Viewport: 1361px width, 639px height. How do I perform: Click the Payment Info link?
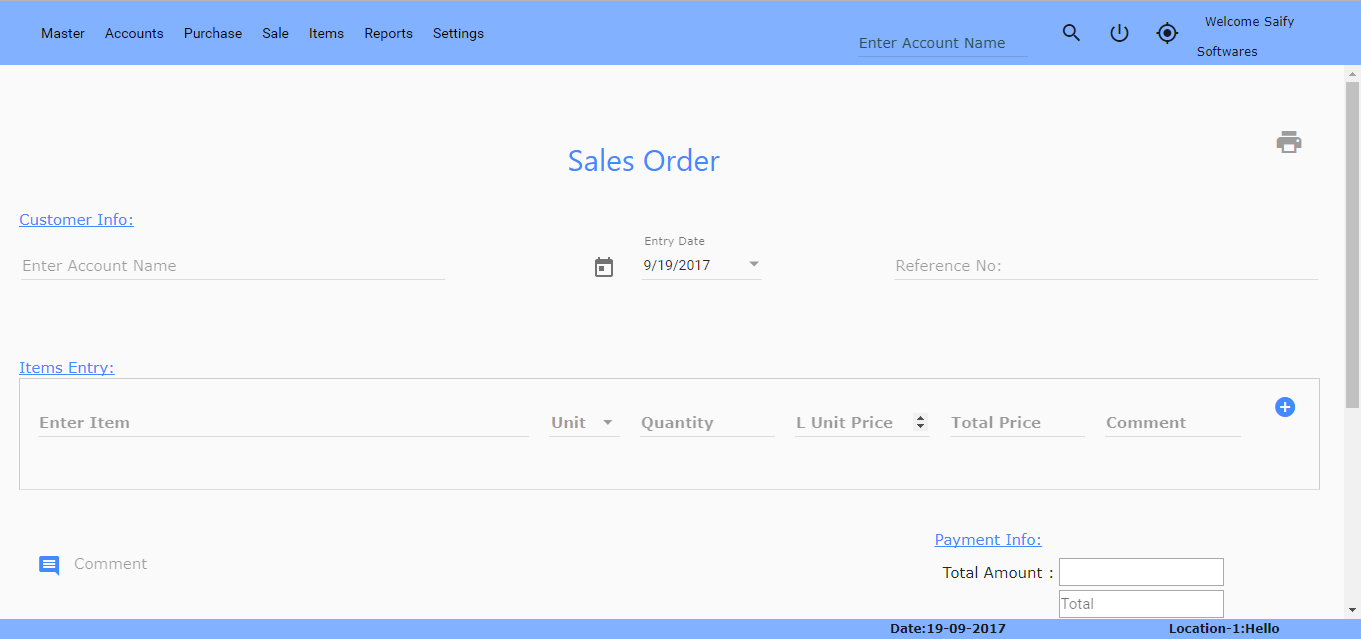pyautogui.click(x=987, y=540)
